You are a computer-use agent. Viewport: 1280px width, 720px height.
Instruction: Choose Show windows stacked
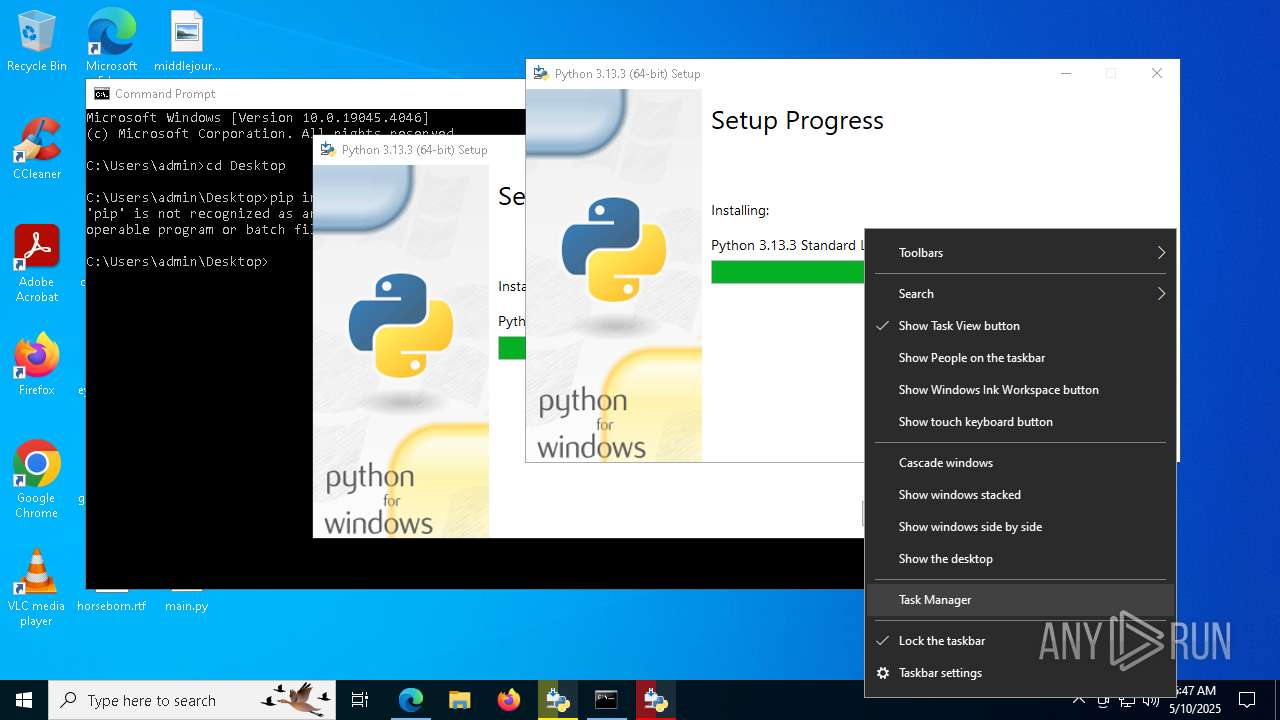pos(1020,495)
